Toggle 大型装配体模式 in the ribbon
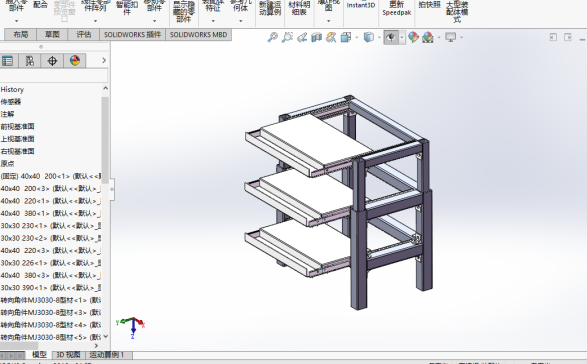This screenshot has width=587, height=364. click(457, 11)
